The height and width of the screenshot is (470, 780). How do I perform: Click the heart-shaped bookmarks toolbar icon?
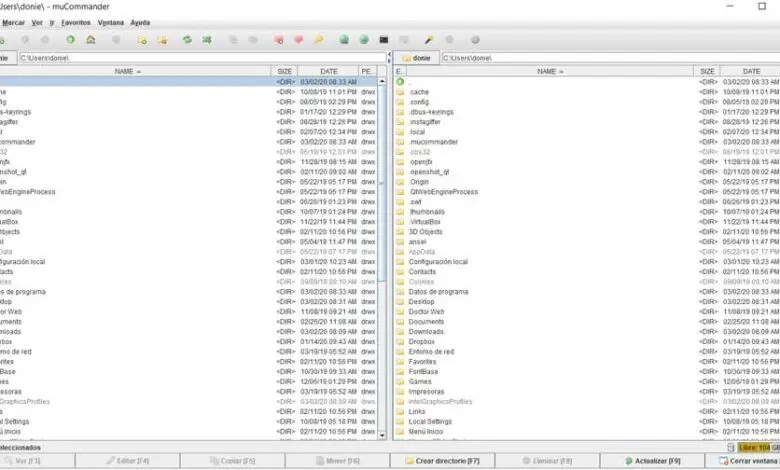[x=298, y=40]
